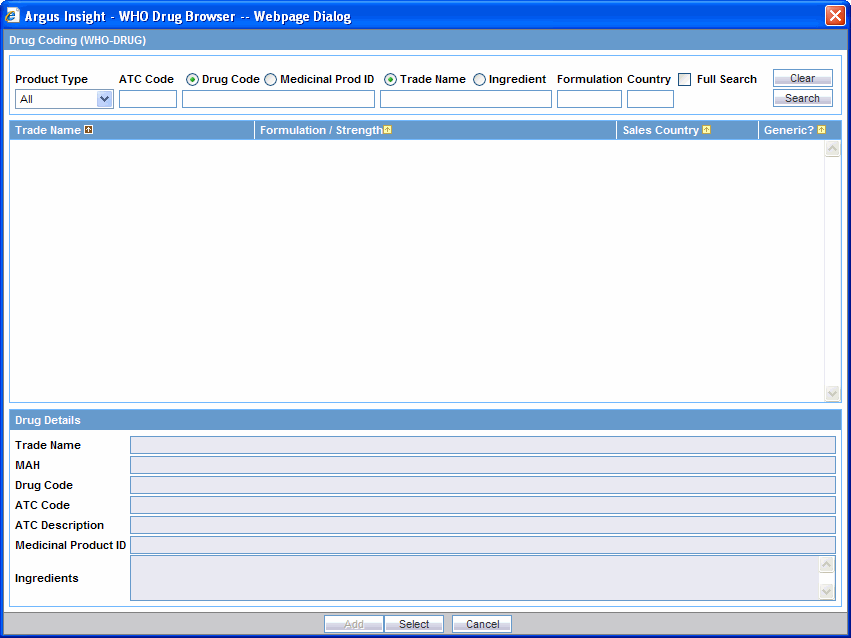Focus the Drug Code input field

pyautogui.click(x=278, y=99)
